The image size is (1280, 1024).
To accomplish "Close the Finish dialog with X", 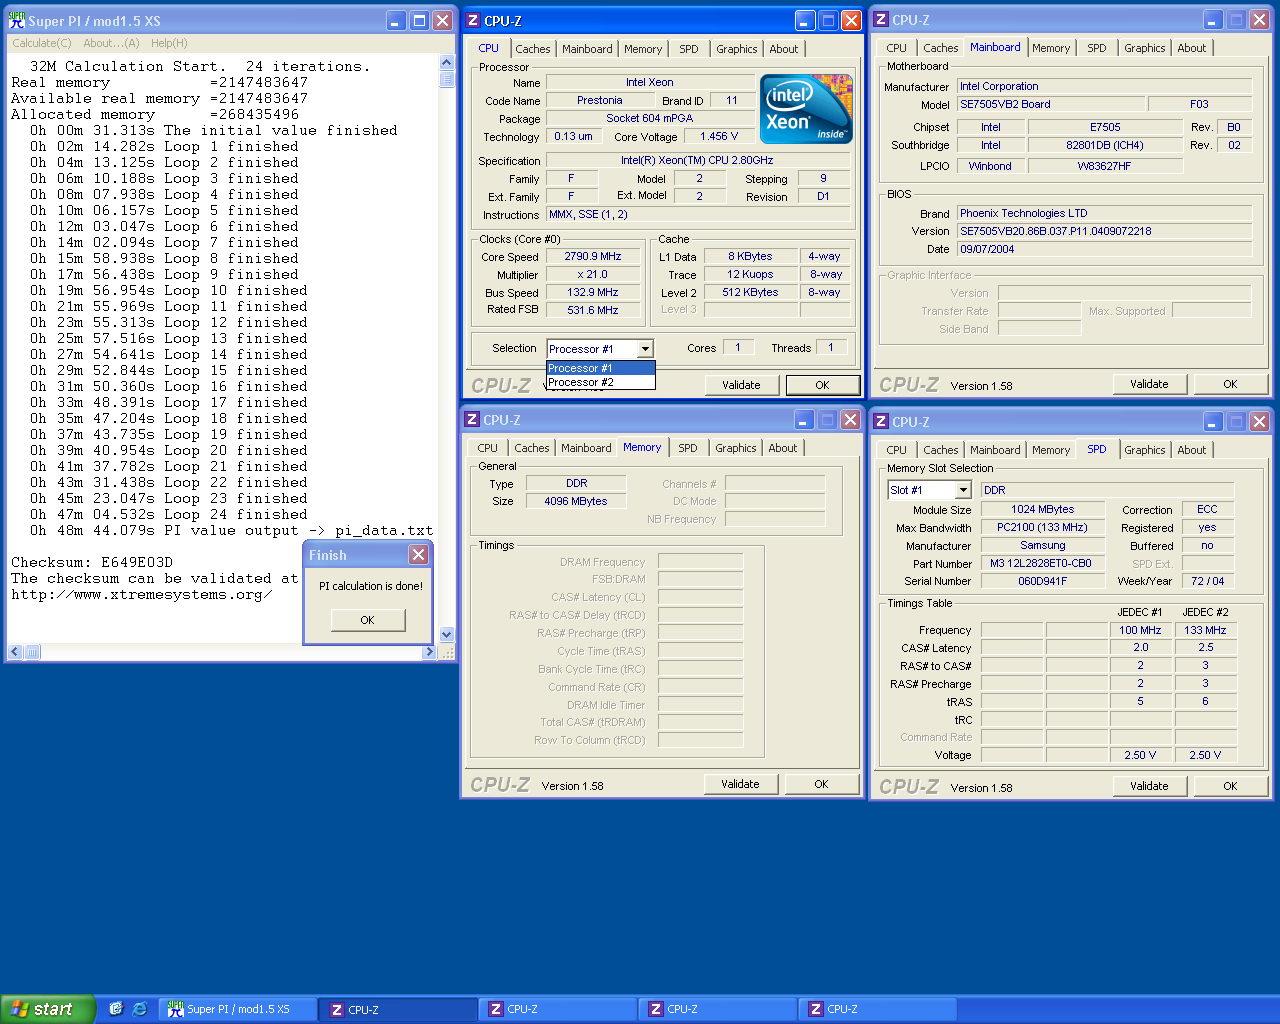I will pos(419,554).
